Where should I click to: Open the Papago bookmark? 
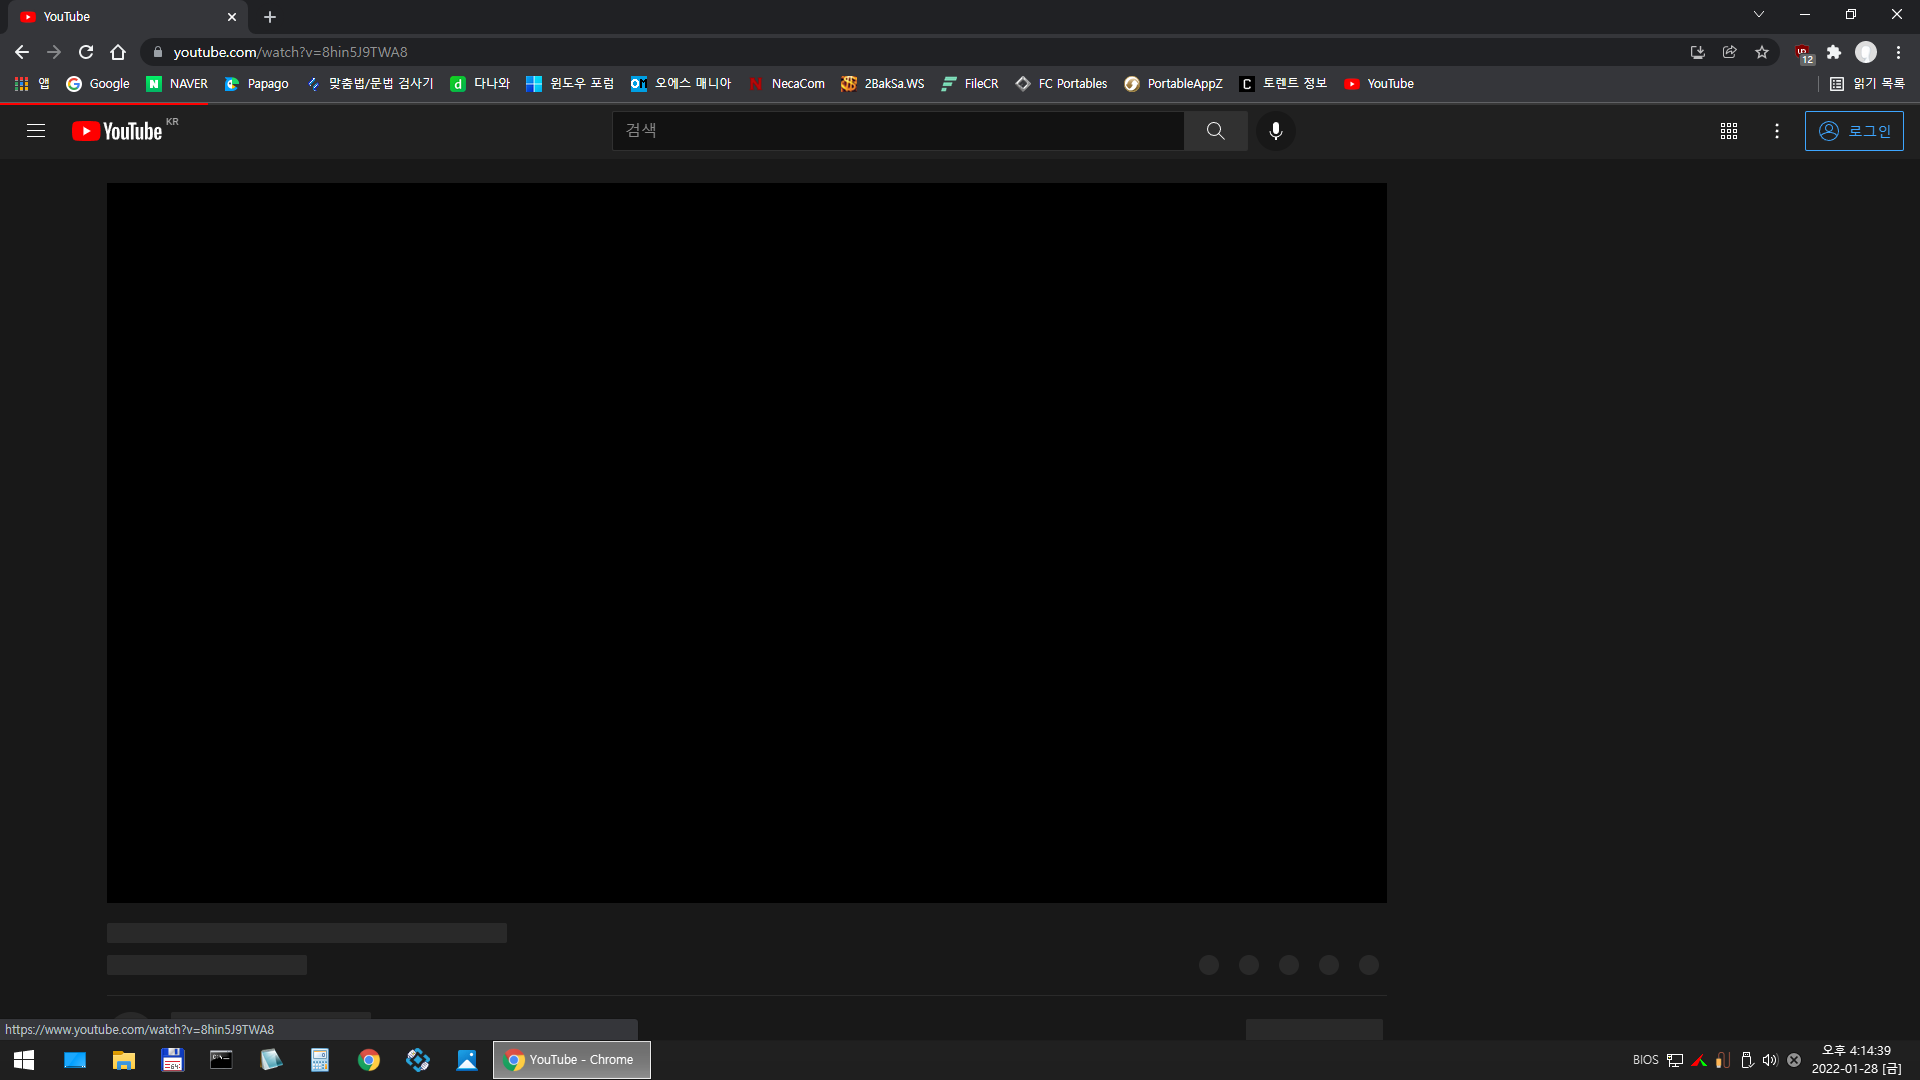tap(257, 84)
